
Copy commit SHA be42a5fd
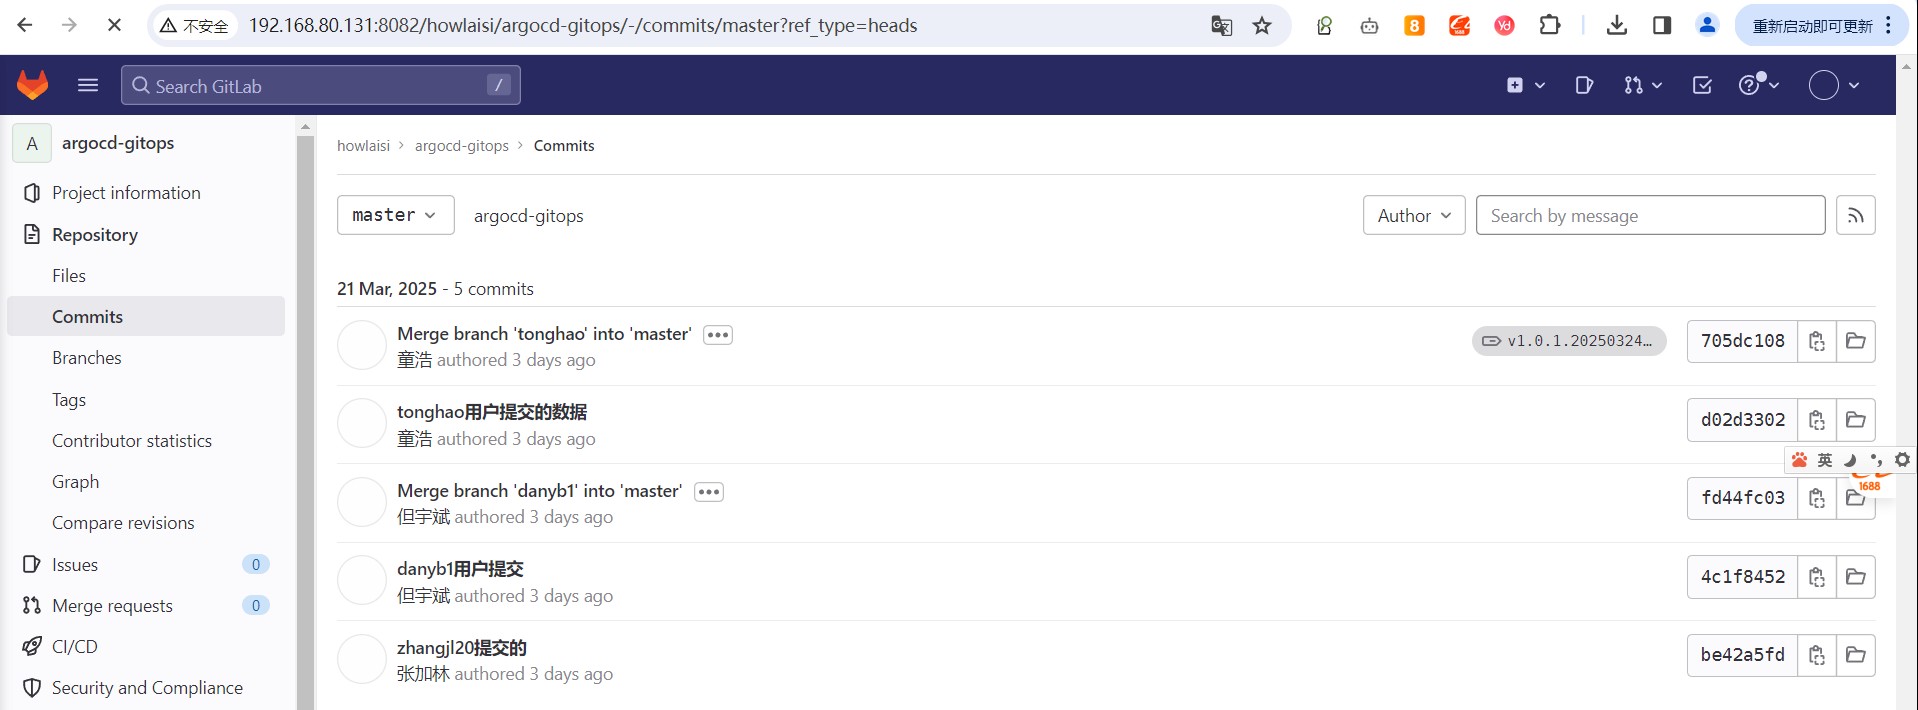pos(1816,655)
